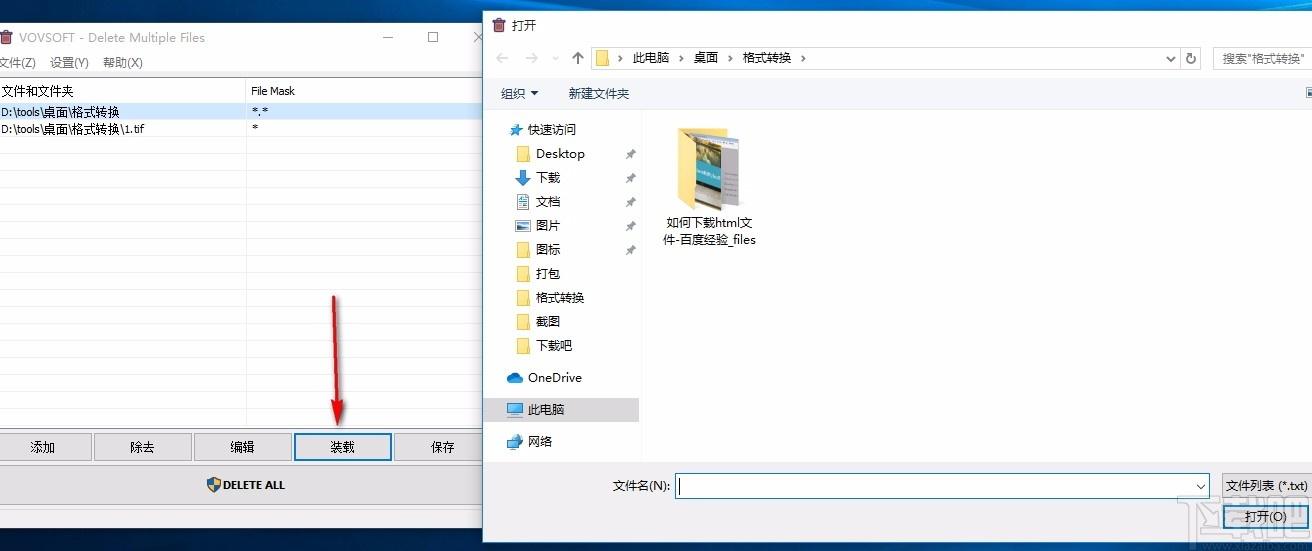Click the pin icon beside 图标
Image resolution: width=1312 pixels, height=551 pixels.
630,250
